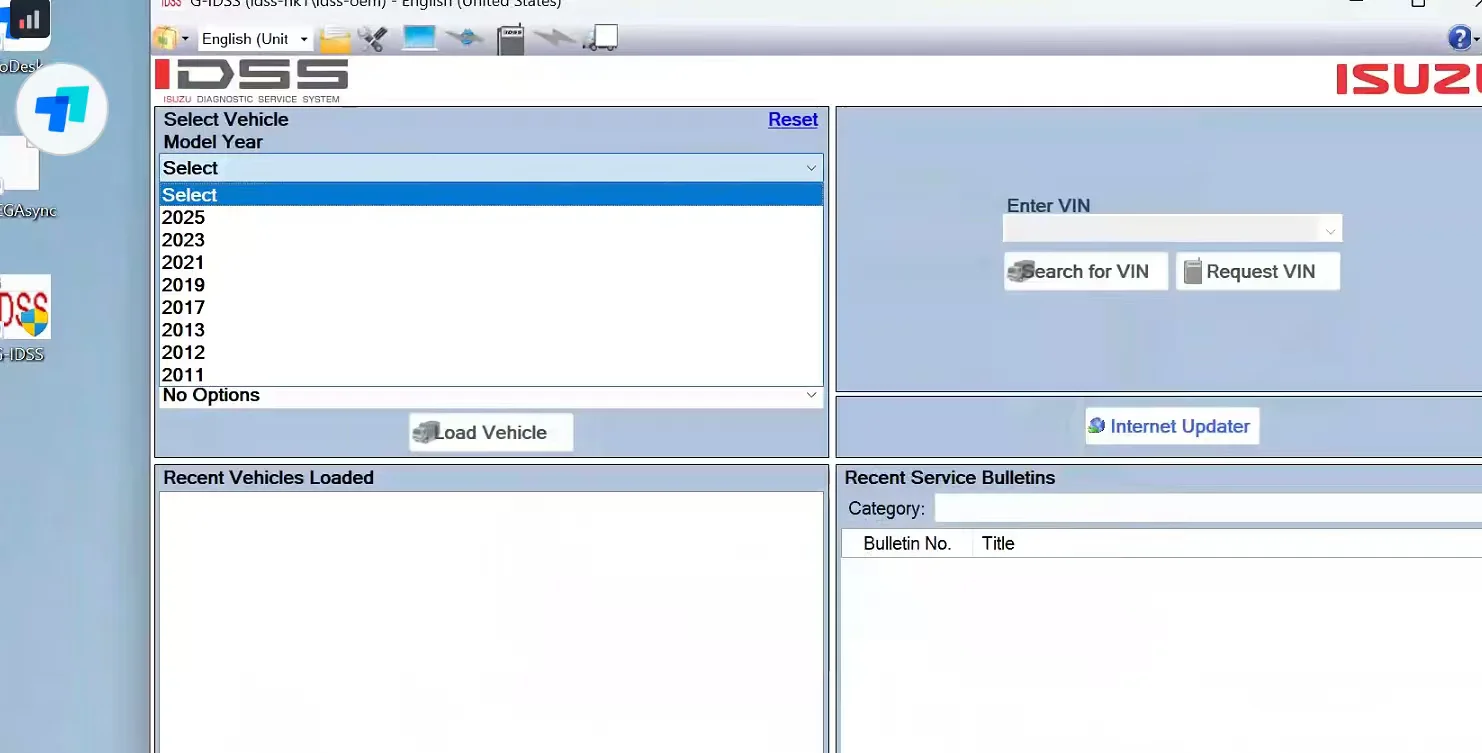Select model year 2011

tap(491, 375)
